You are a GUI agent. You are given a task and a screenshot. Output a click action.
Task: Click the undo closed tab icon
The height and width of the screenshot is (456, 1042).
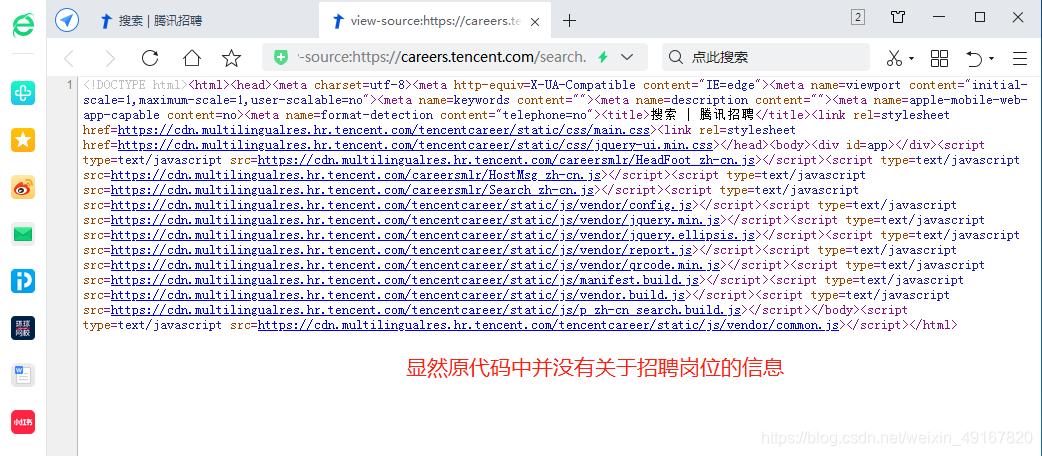(x=974, y=58)
